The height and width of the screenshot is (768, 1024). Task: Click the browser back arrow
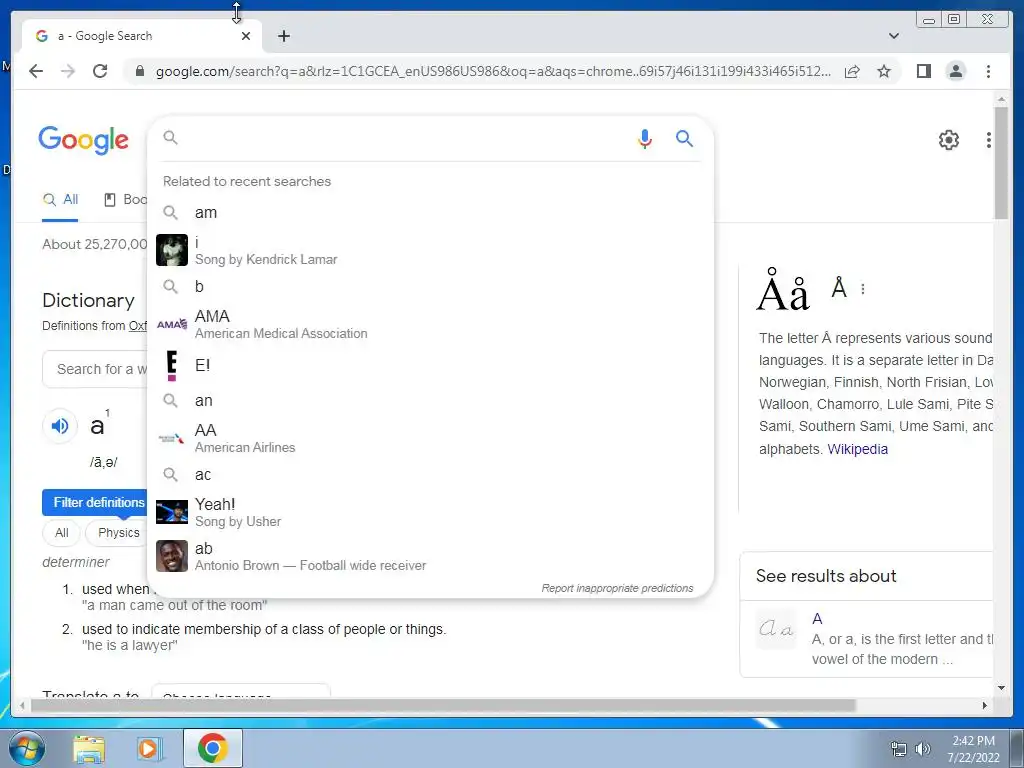(36, 71)
